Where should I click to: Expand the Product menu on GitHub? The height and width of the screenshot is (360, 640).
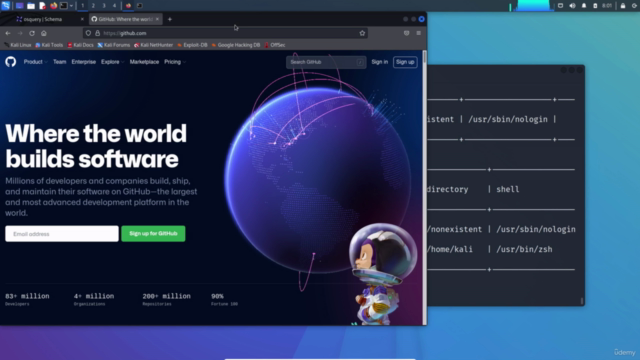click(x=35, y=62)
